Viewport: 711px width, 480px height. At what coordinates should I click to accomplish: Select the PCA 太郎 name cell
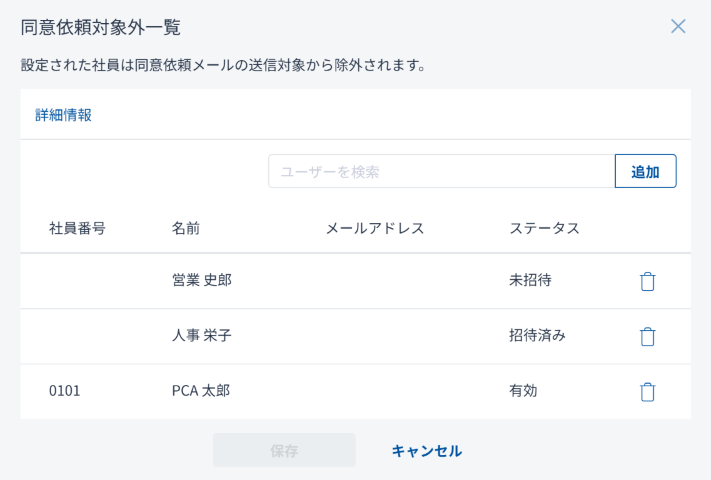coord(201,390)
